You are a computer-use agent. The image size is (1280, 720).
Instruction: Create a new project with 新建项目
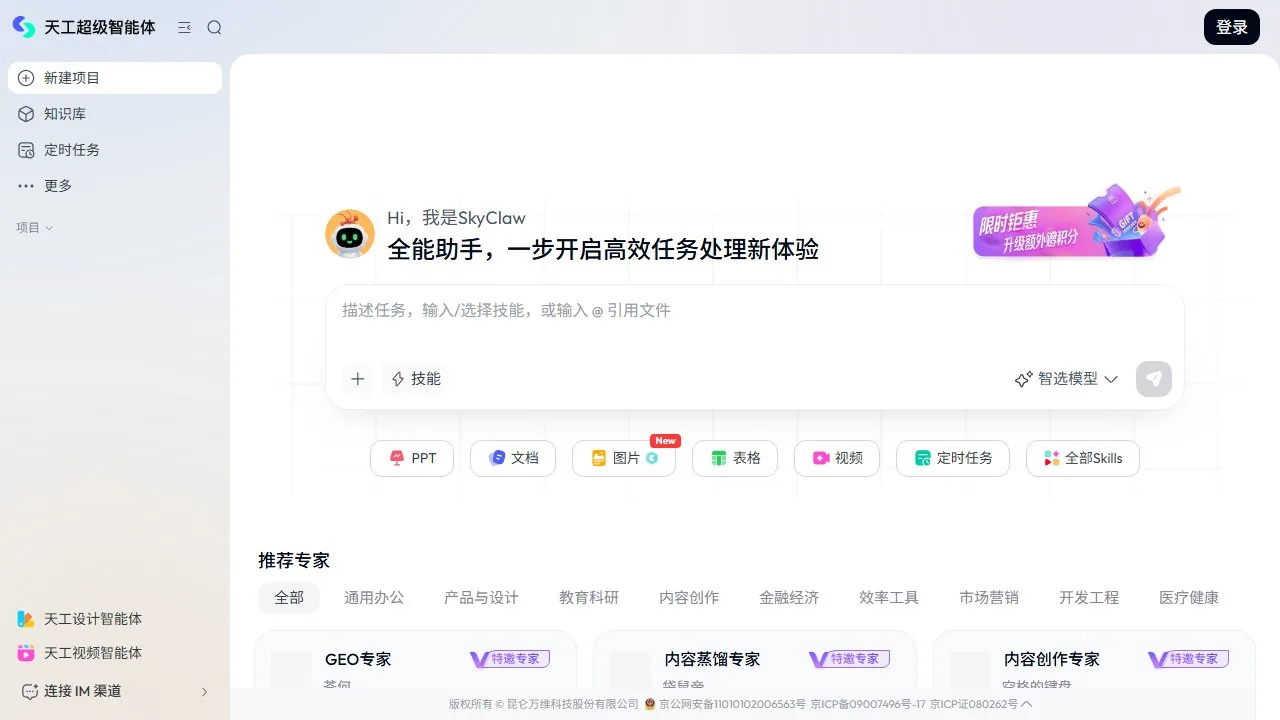coord(115,78)
